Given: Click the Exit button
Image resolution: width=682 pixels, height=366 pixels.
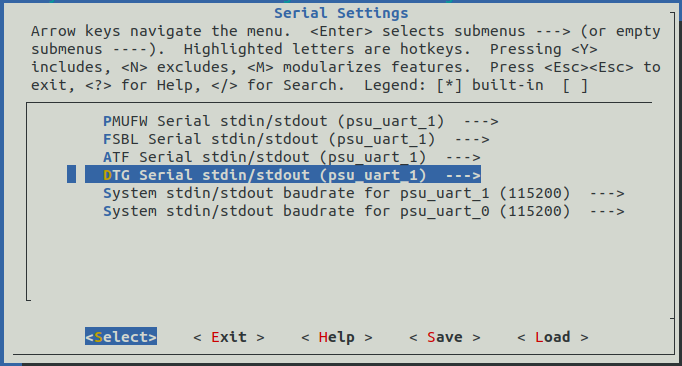Looking at the screenshot, I should coord(229,337).
